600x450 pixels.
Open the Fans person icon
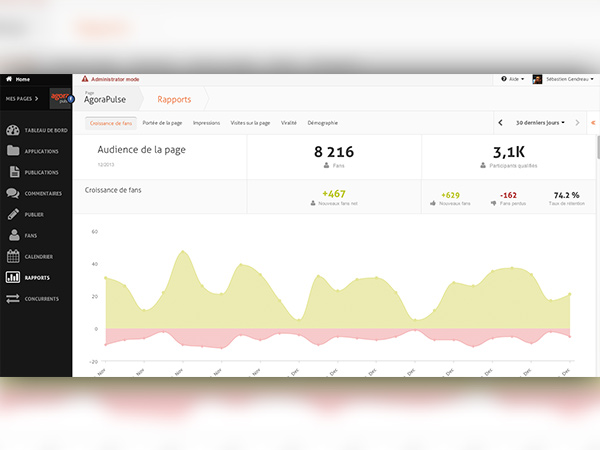coord(13,235)
